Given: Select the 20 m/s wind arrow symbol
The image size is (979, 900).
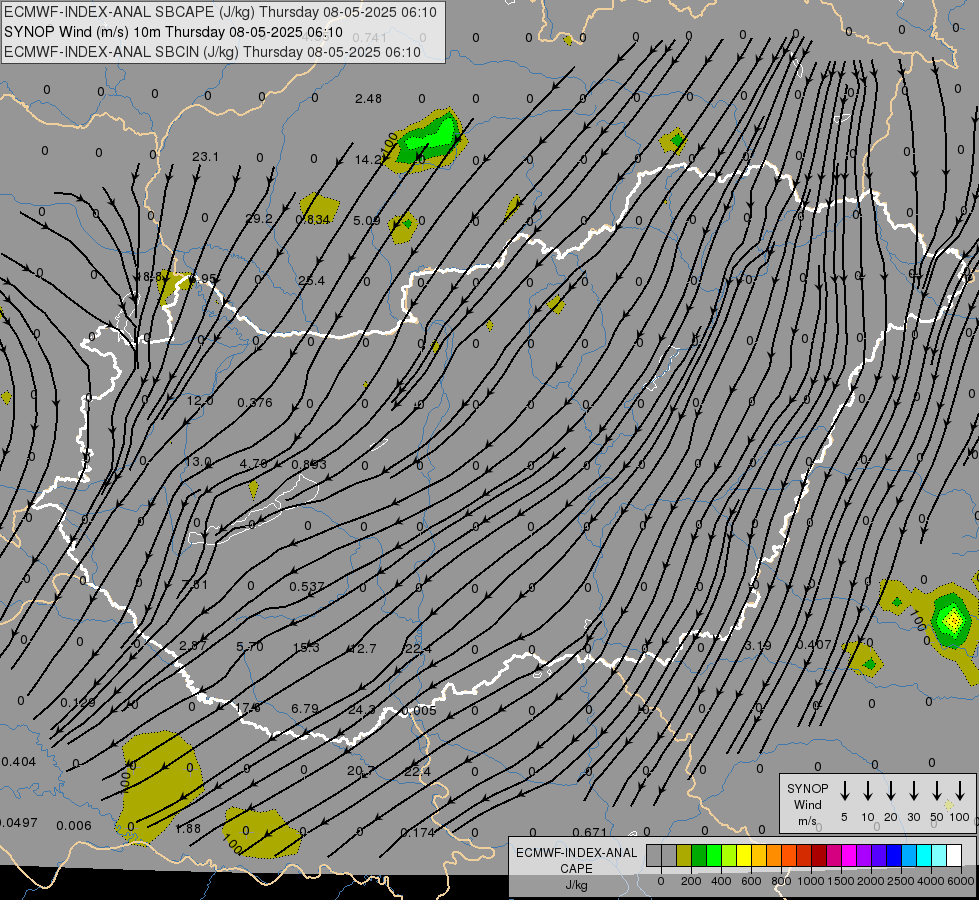Looking at the screenshot, I should pos(890,791).
